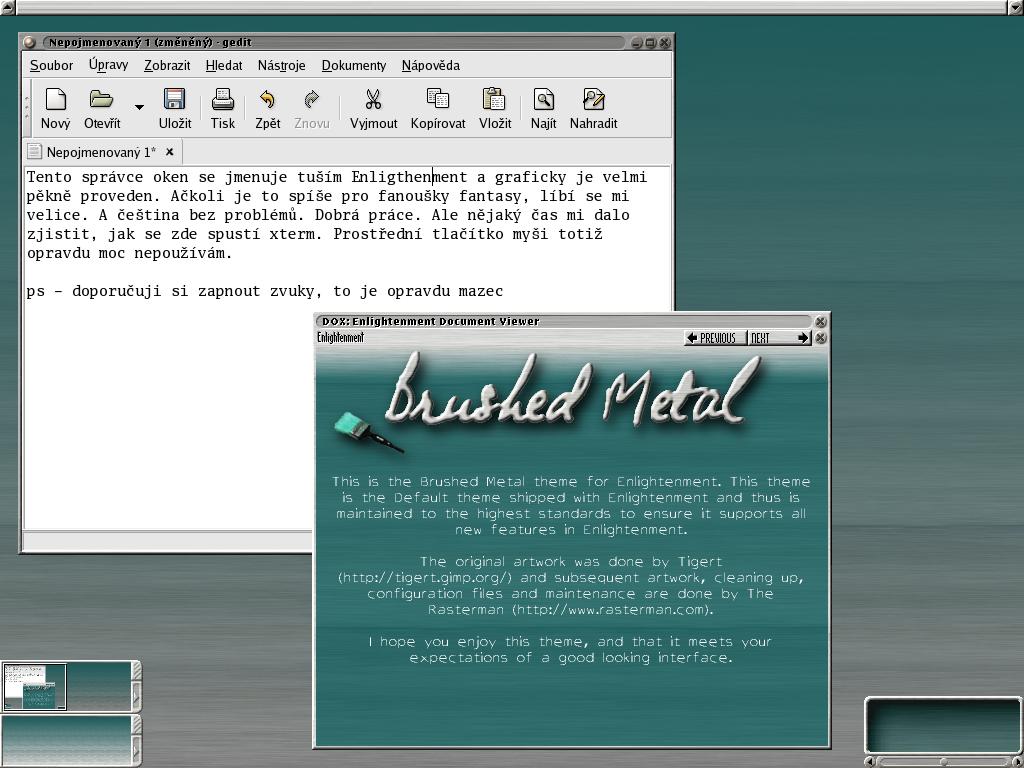Viewport: 1024px width, 768px height.
Task: Click the top-right corner arrow of the desktop bar
Action: pyautogui.click(x=1016, y=7)
